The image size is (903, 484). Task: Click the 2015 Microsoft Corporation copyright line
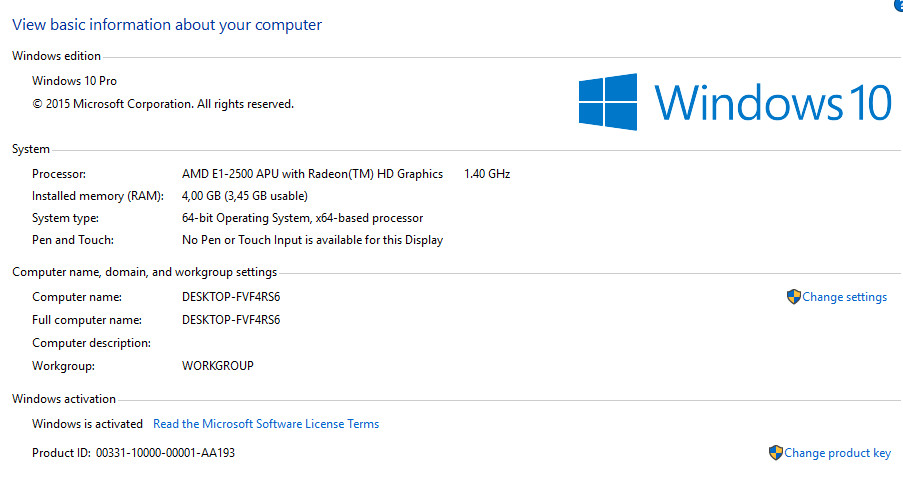point(163,104)
